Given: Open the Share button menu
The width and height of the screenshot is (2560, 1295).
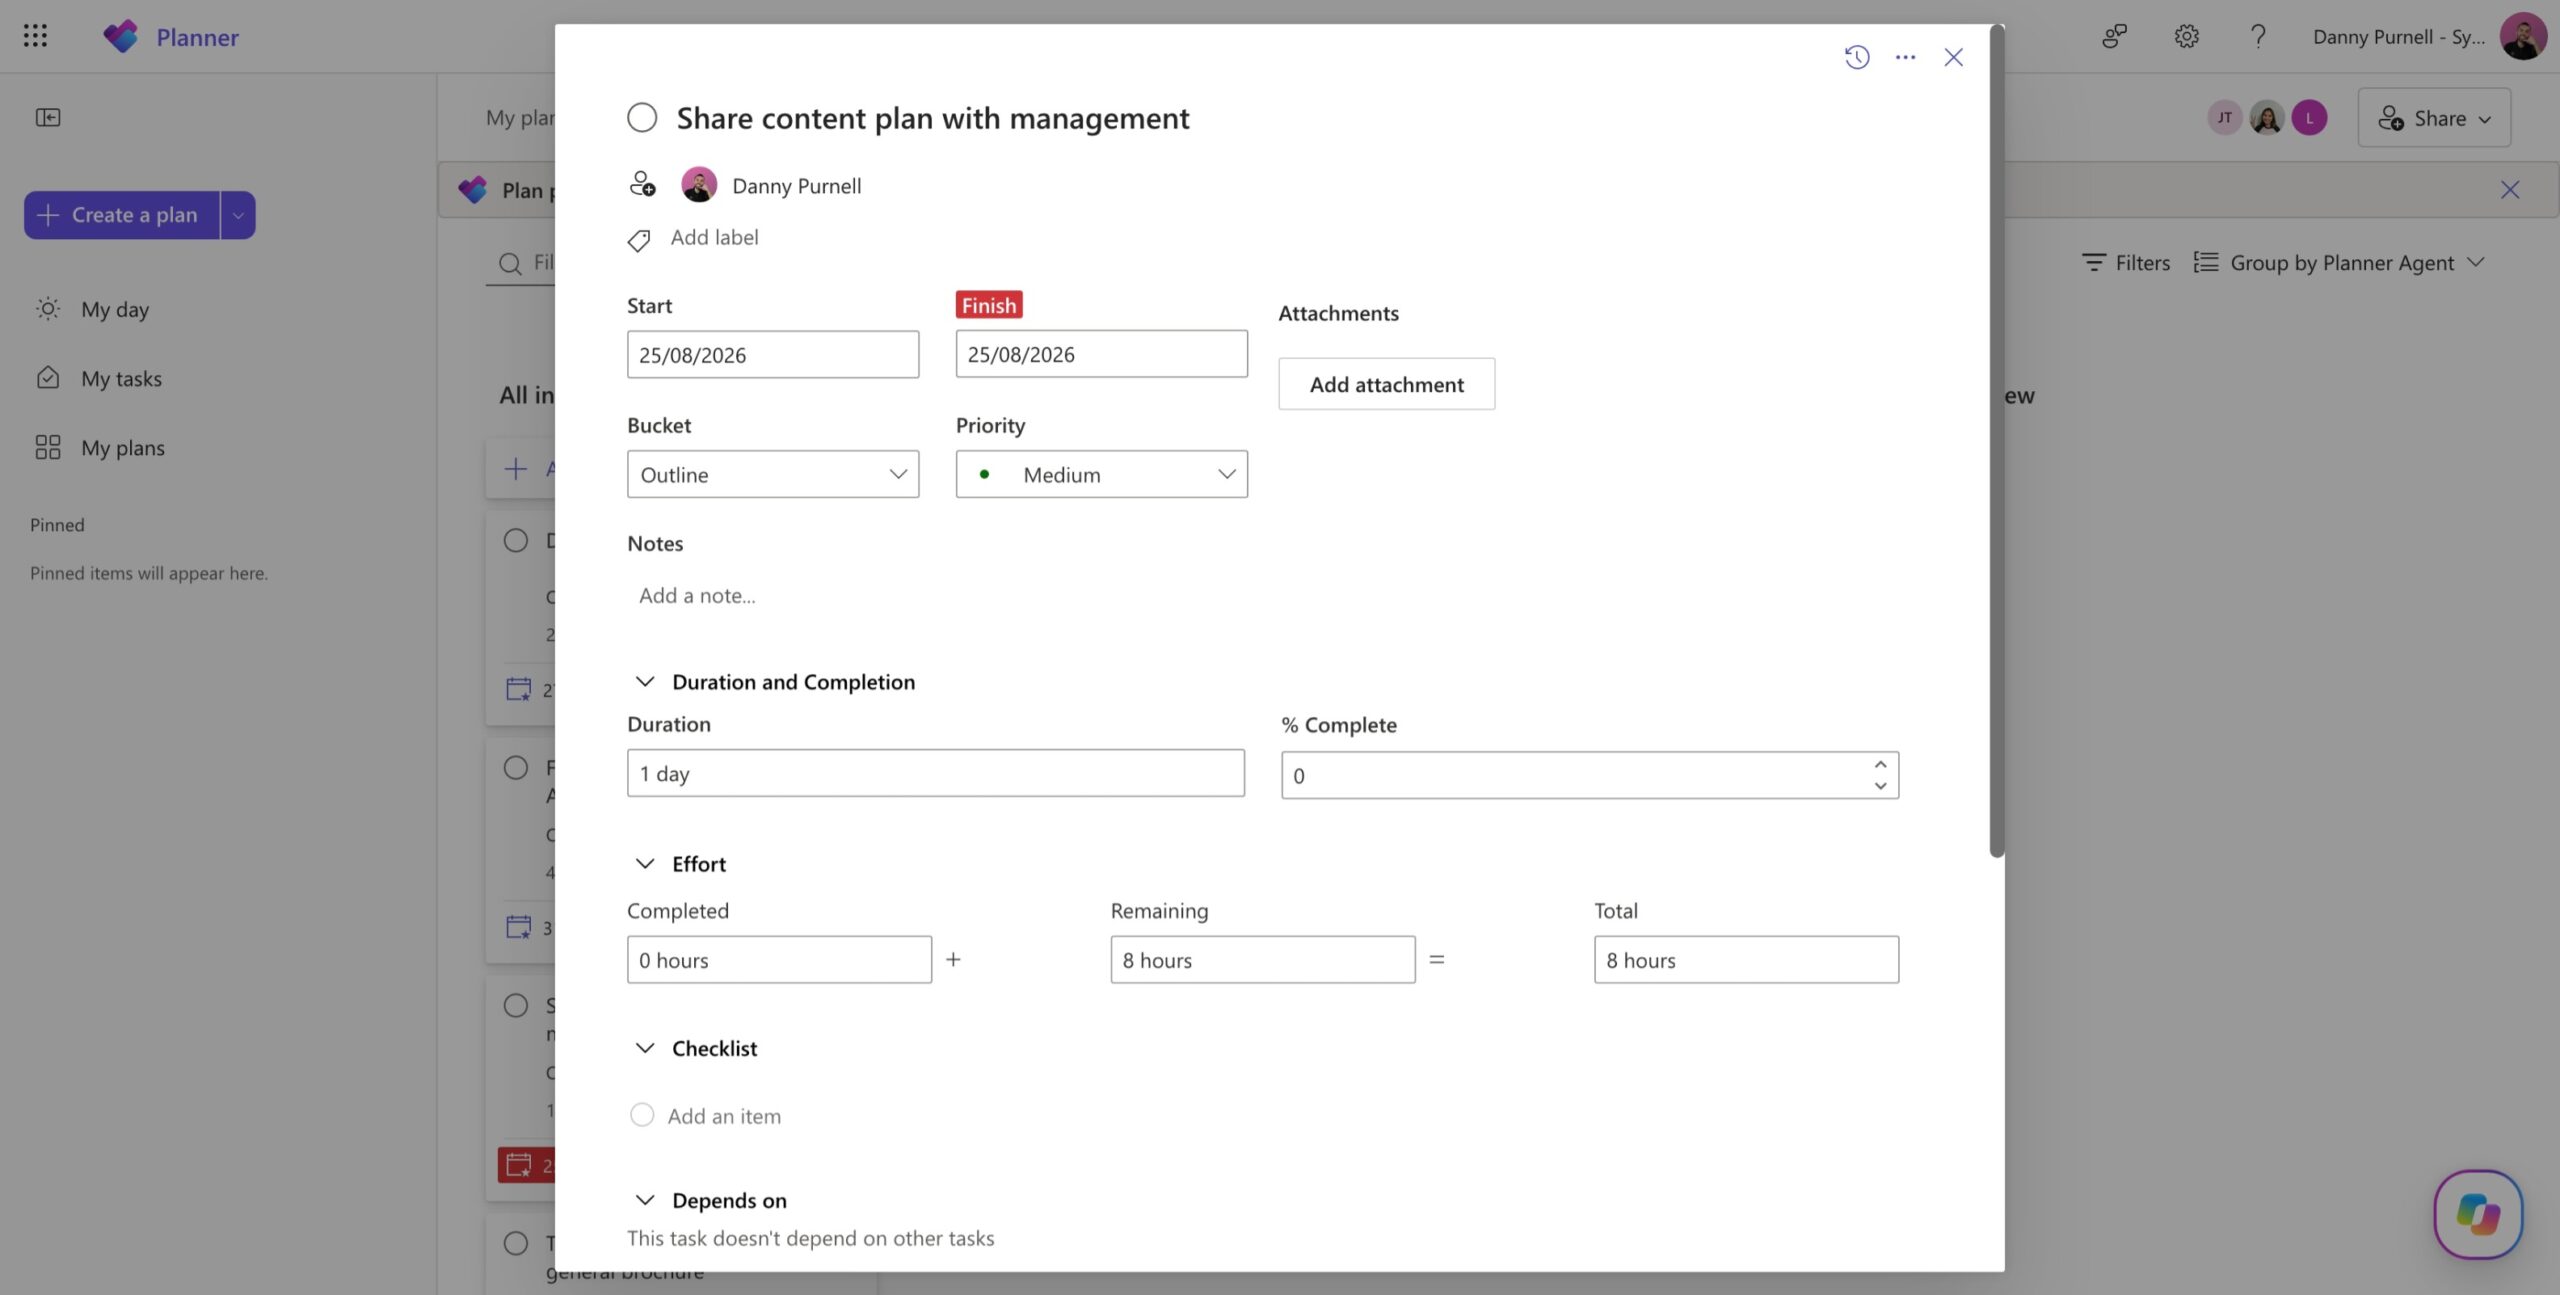Looking at the screenshot, I should [x=2434, y=117].
